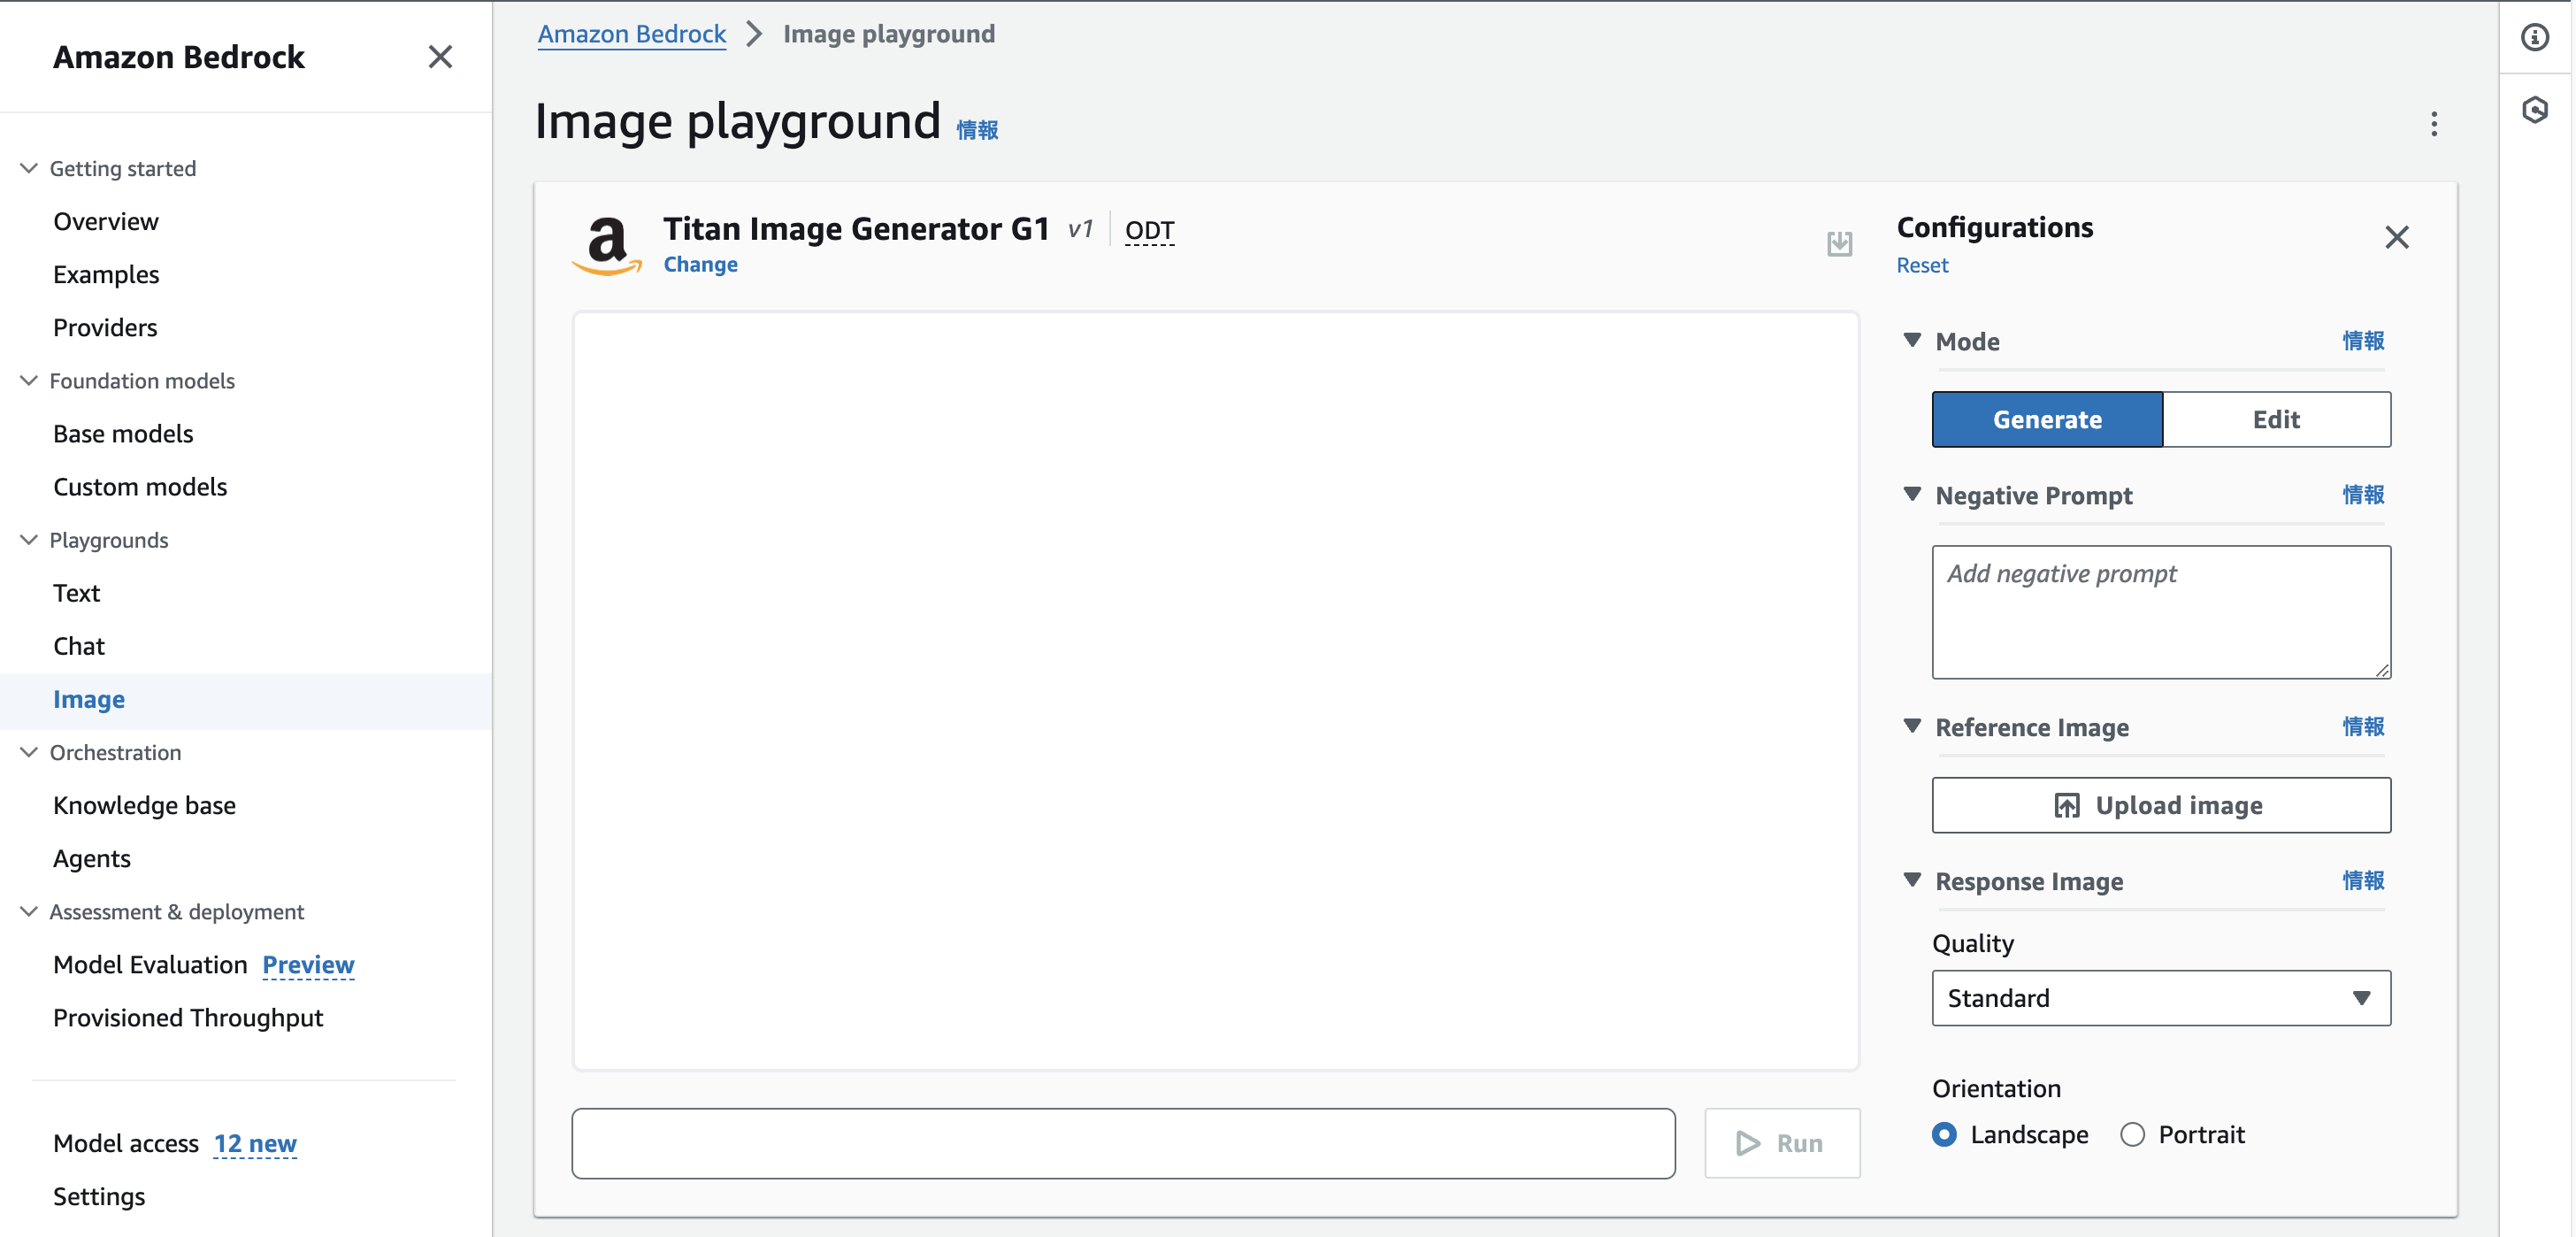Close the Configurations panel

pyautogui.click(x=2396, y=237)
